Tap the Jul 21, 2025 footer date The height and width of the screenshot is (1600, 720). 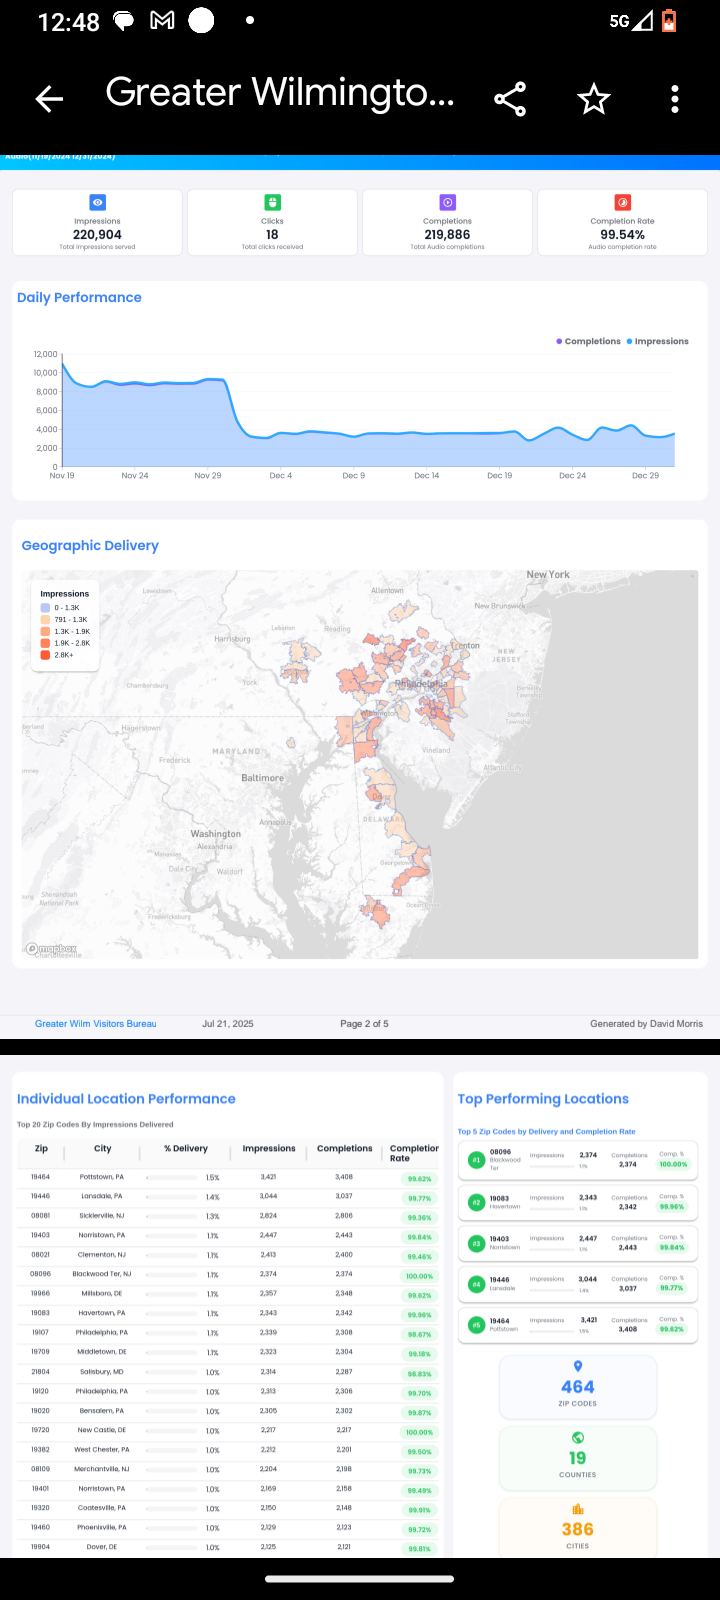tap(228, 1024)
